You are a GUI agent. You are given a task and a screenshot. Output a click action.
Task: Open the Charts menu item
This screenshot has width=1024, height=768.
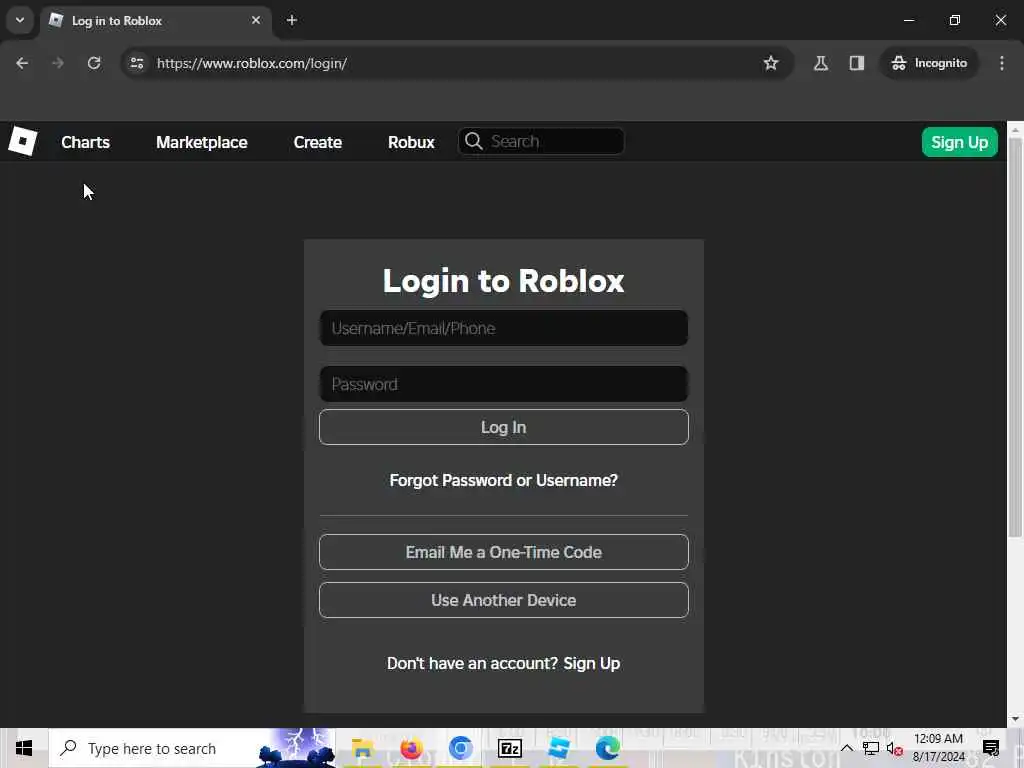pos(86,142)
